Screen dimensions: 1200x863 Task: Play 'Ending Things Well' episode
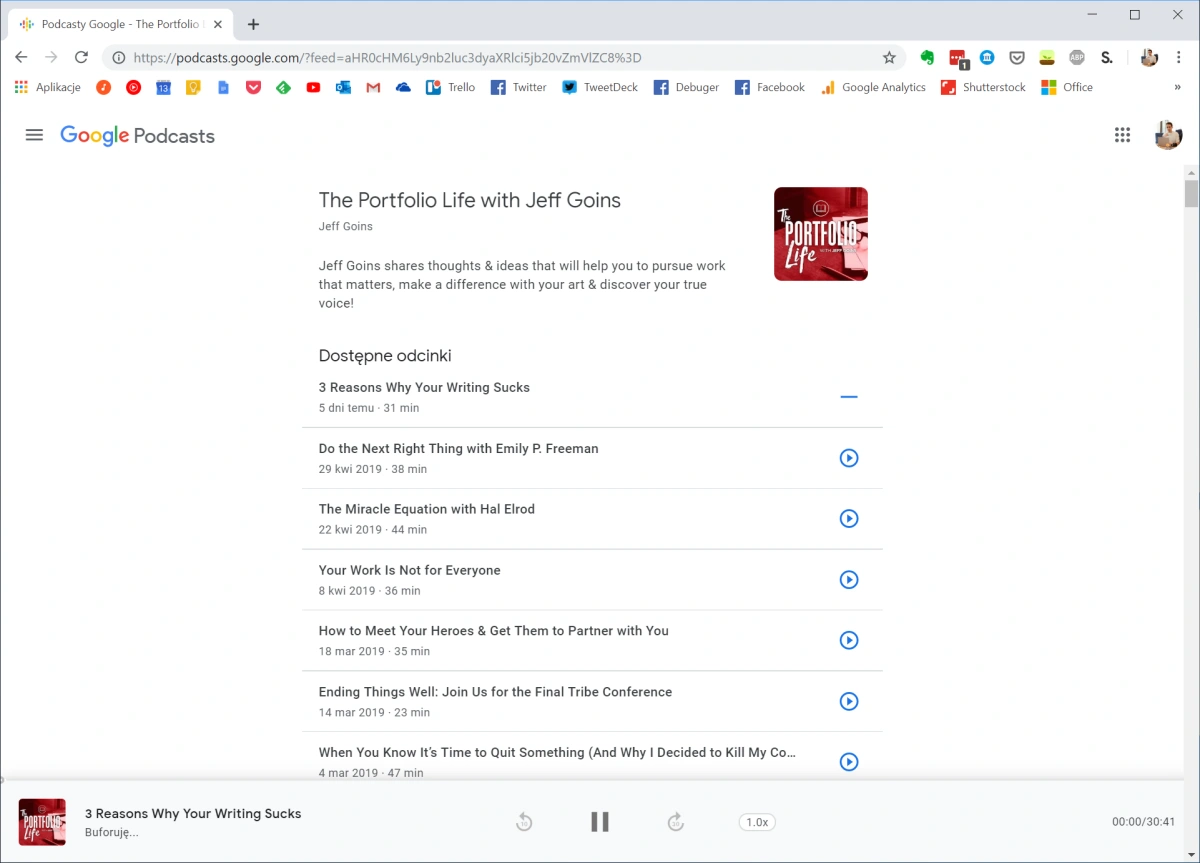pos(849,701)
